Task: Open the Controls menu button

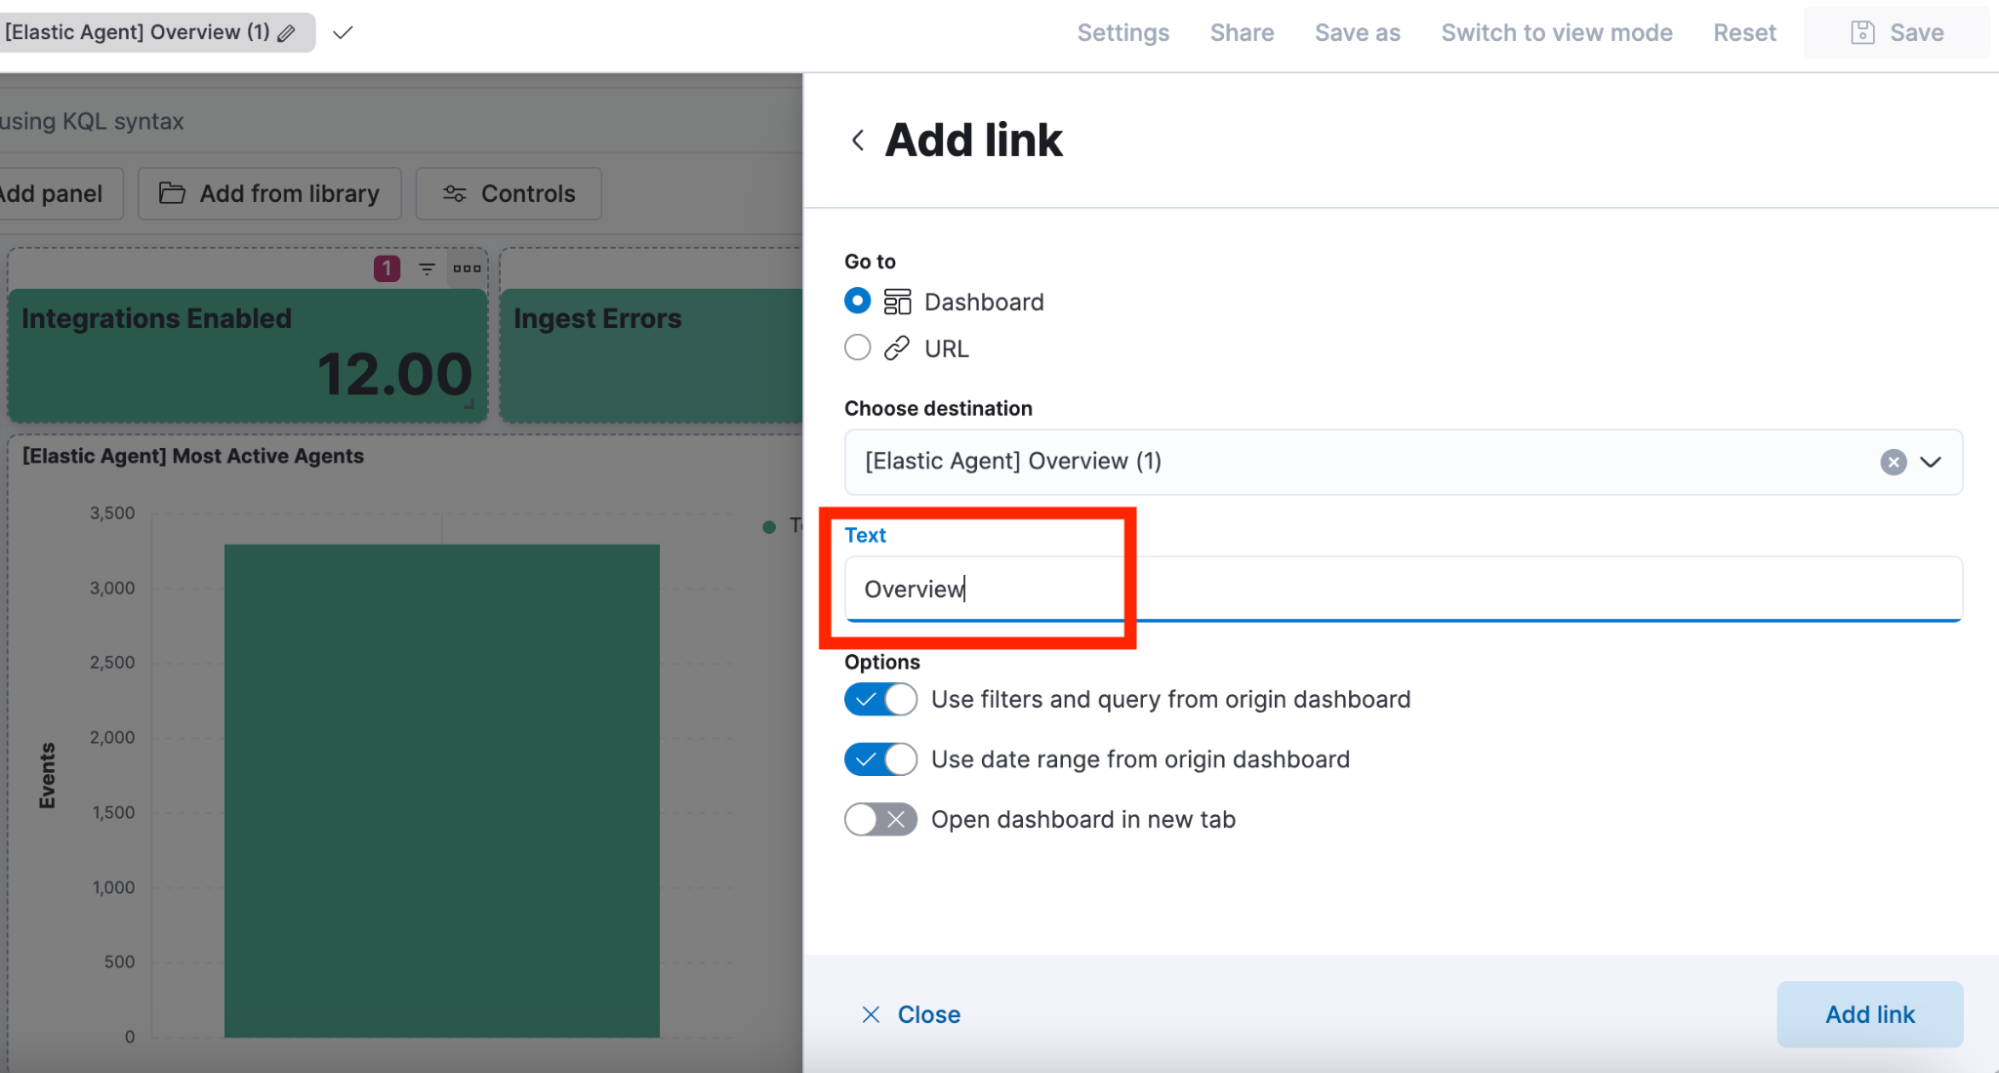Action: [x=509, y=193]
